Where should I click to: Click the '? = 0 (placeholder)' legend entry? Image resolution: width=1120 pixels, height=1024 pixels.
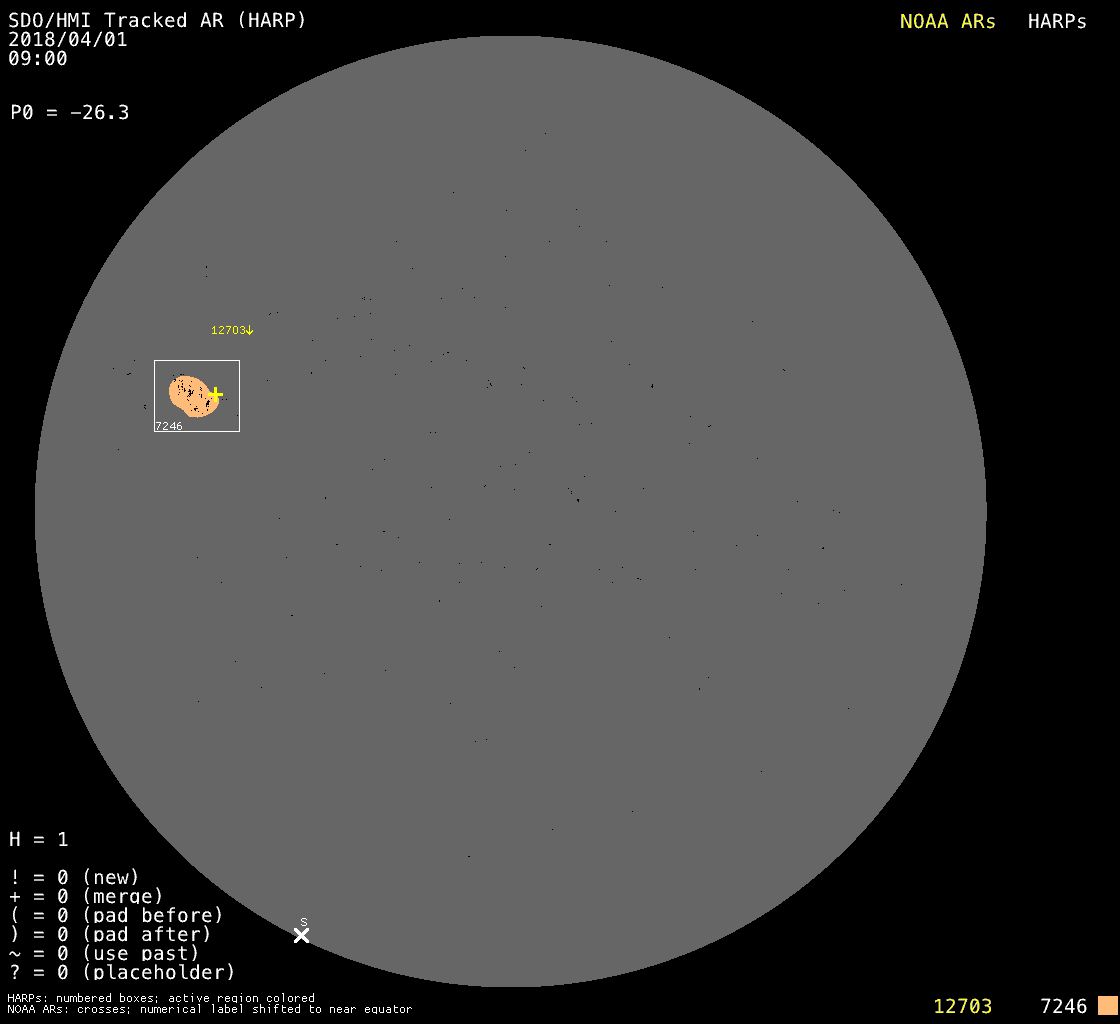point(122,972)
